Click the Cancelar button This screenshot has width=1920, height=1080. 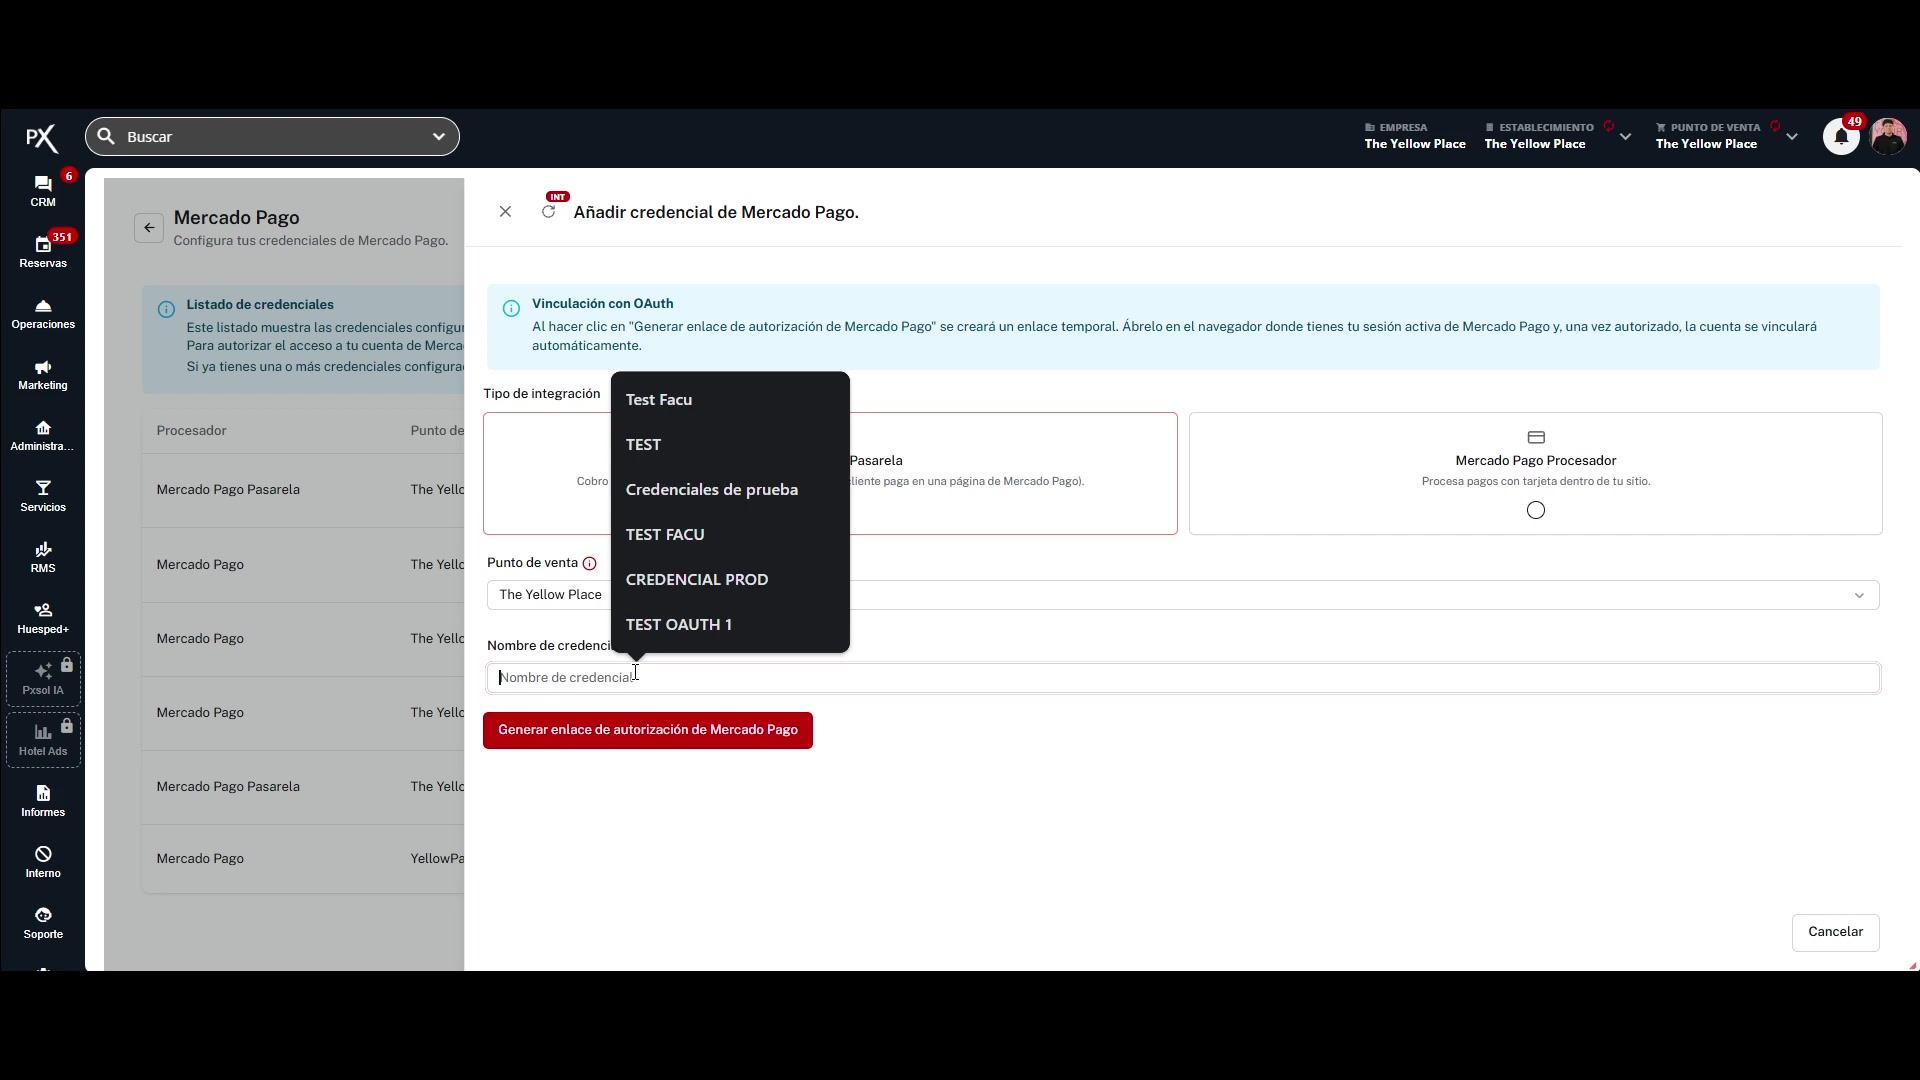(1835, 932)
